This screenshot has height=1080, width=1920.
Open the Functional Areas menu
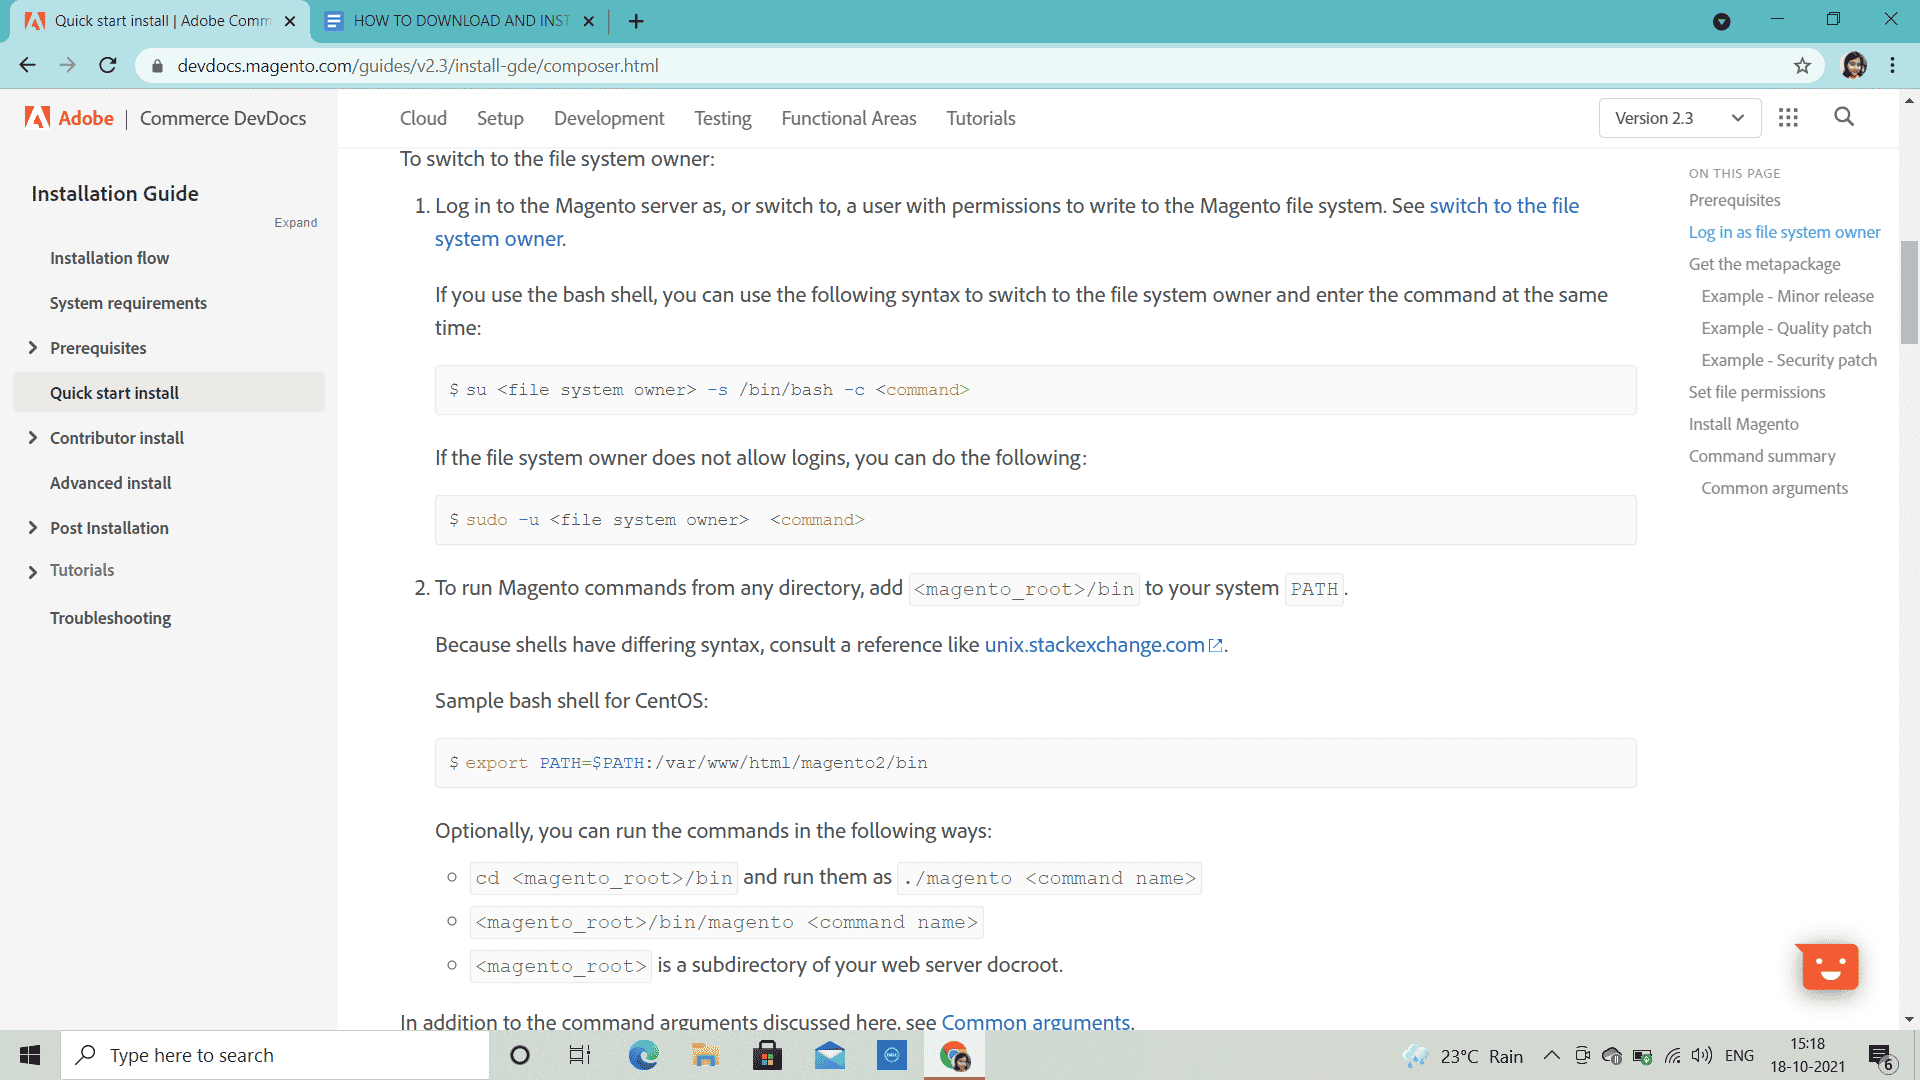click(x=848, y=118)
